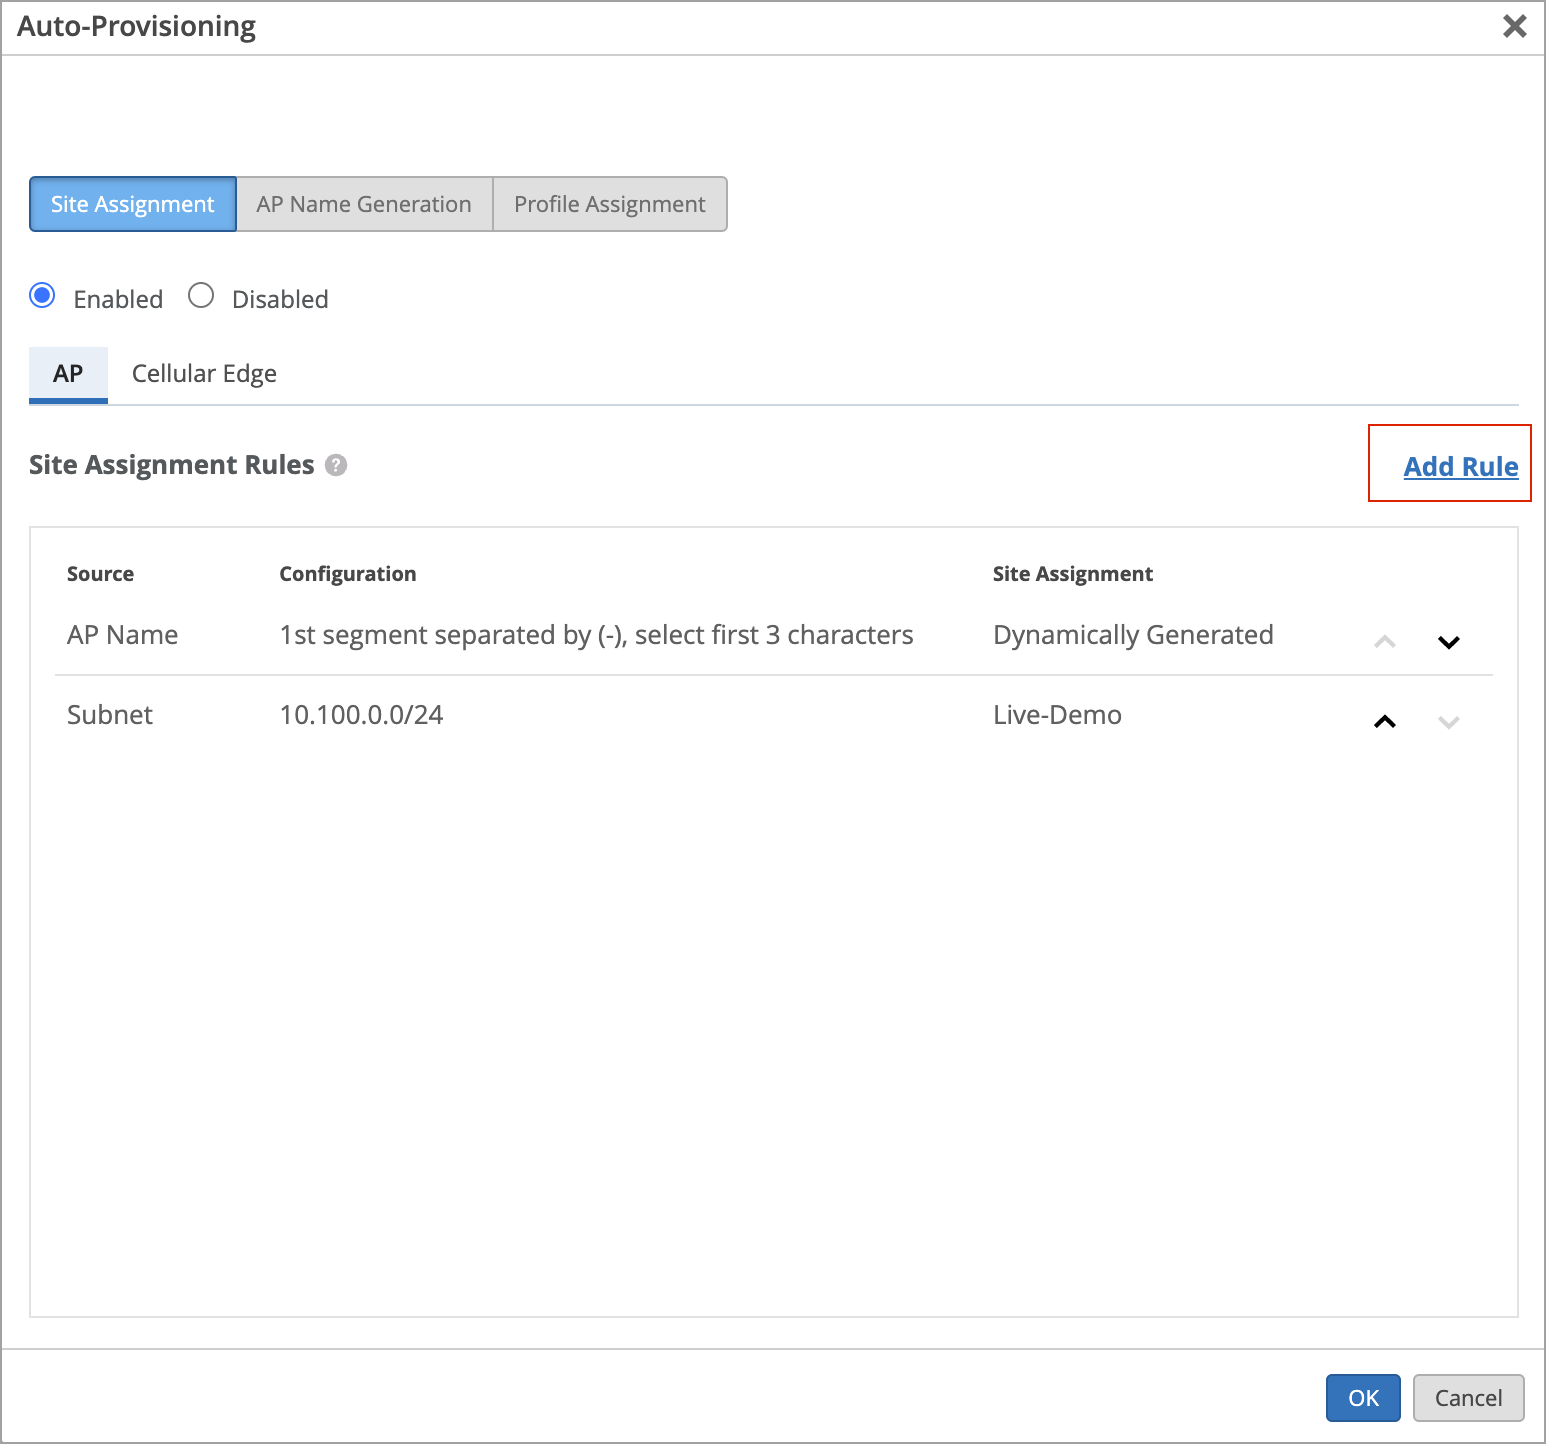Viewport: 1546px width, 1444px height.
Task: Click the Live-Demo site assignment
Action: click(x=1057, y=715)
